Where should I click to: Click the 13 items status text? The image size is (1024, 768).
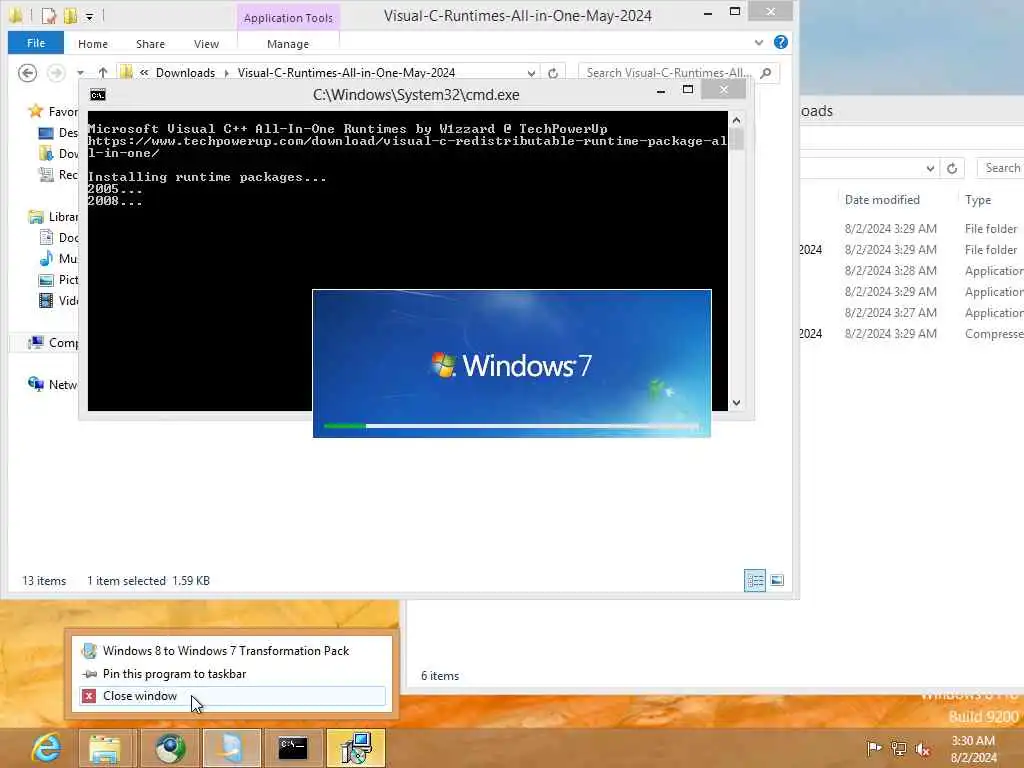click(44, 581)
